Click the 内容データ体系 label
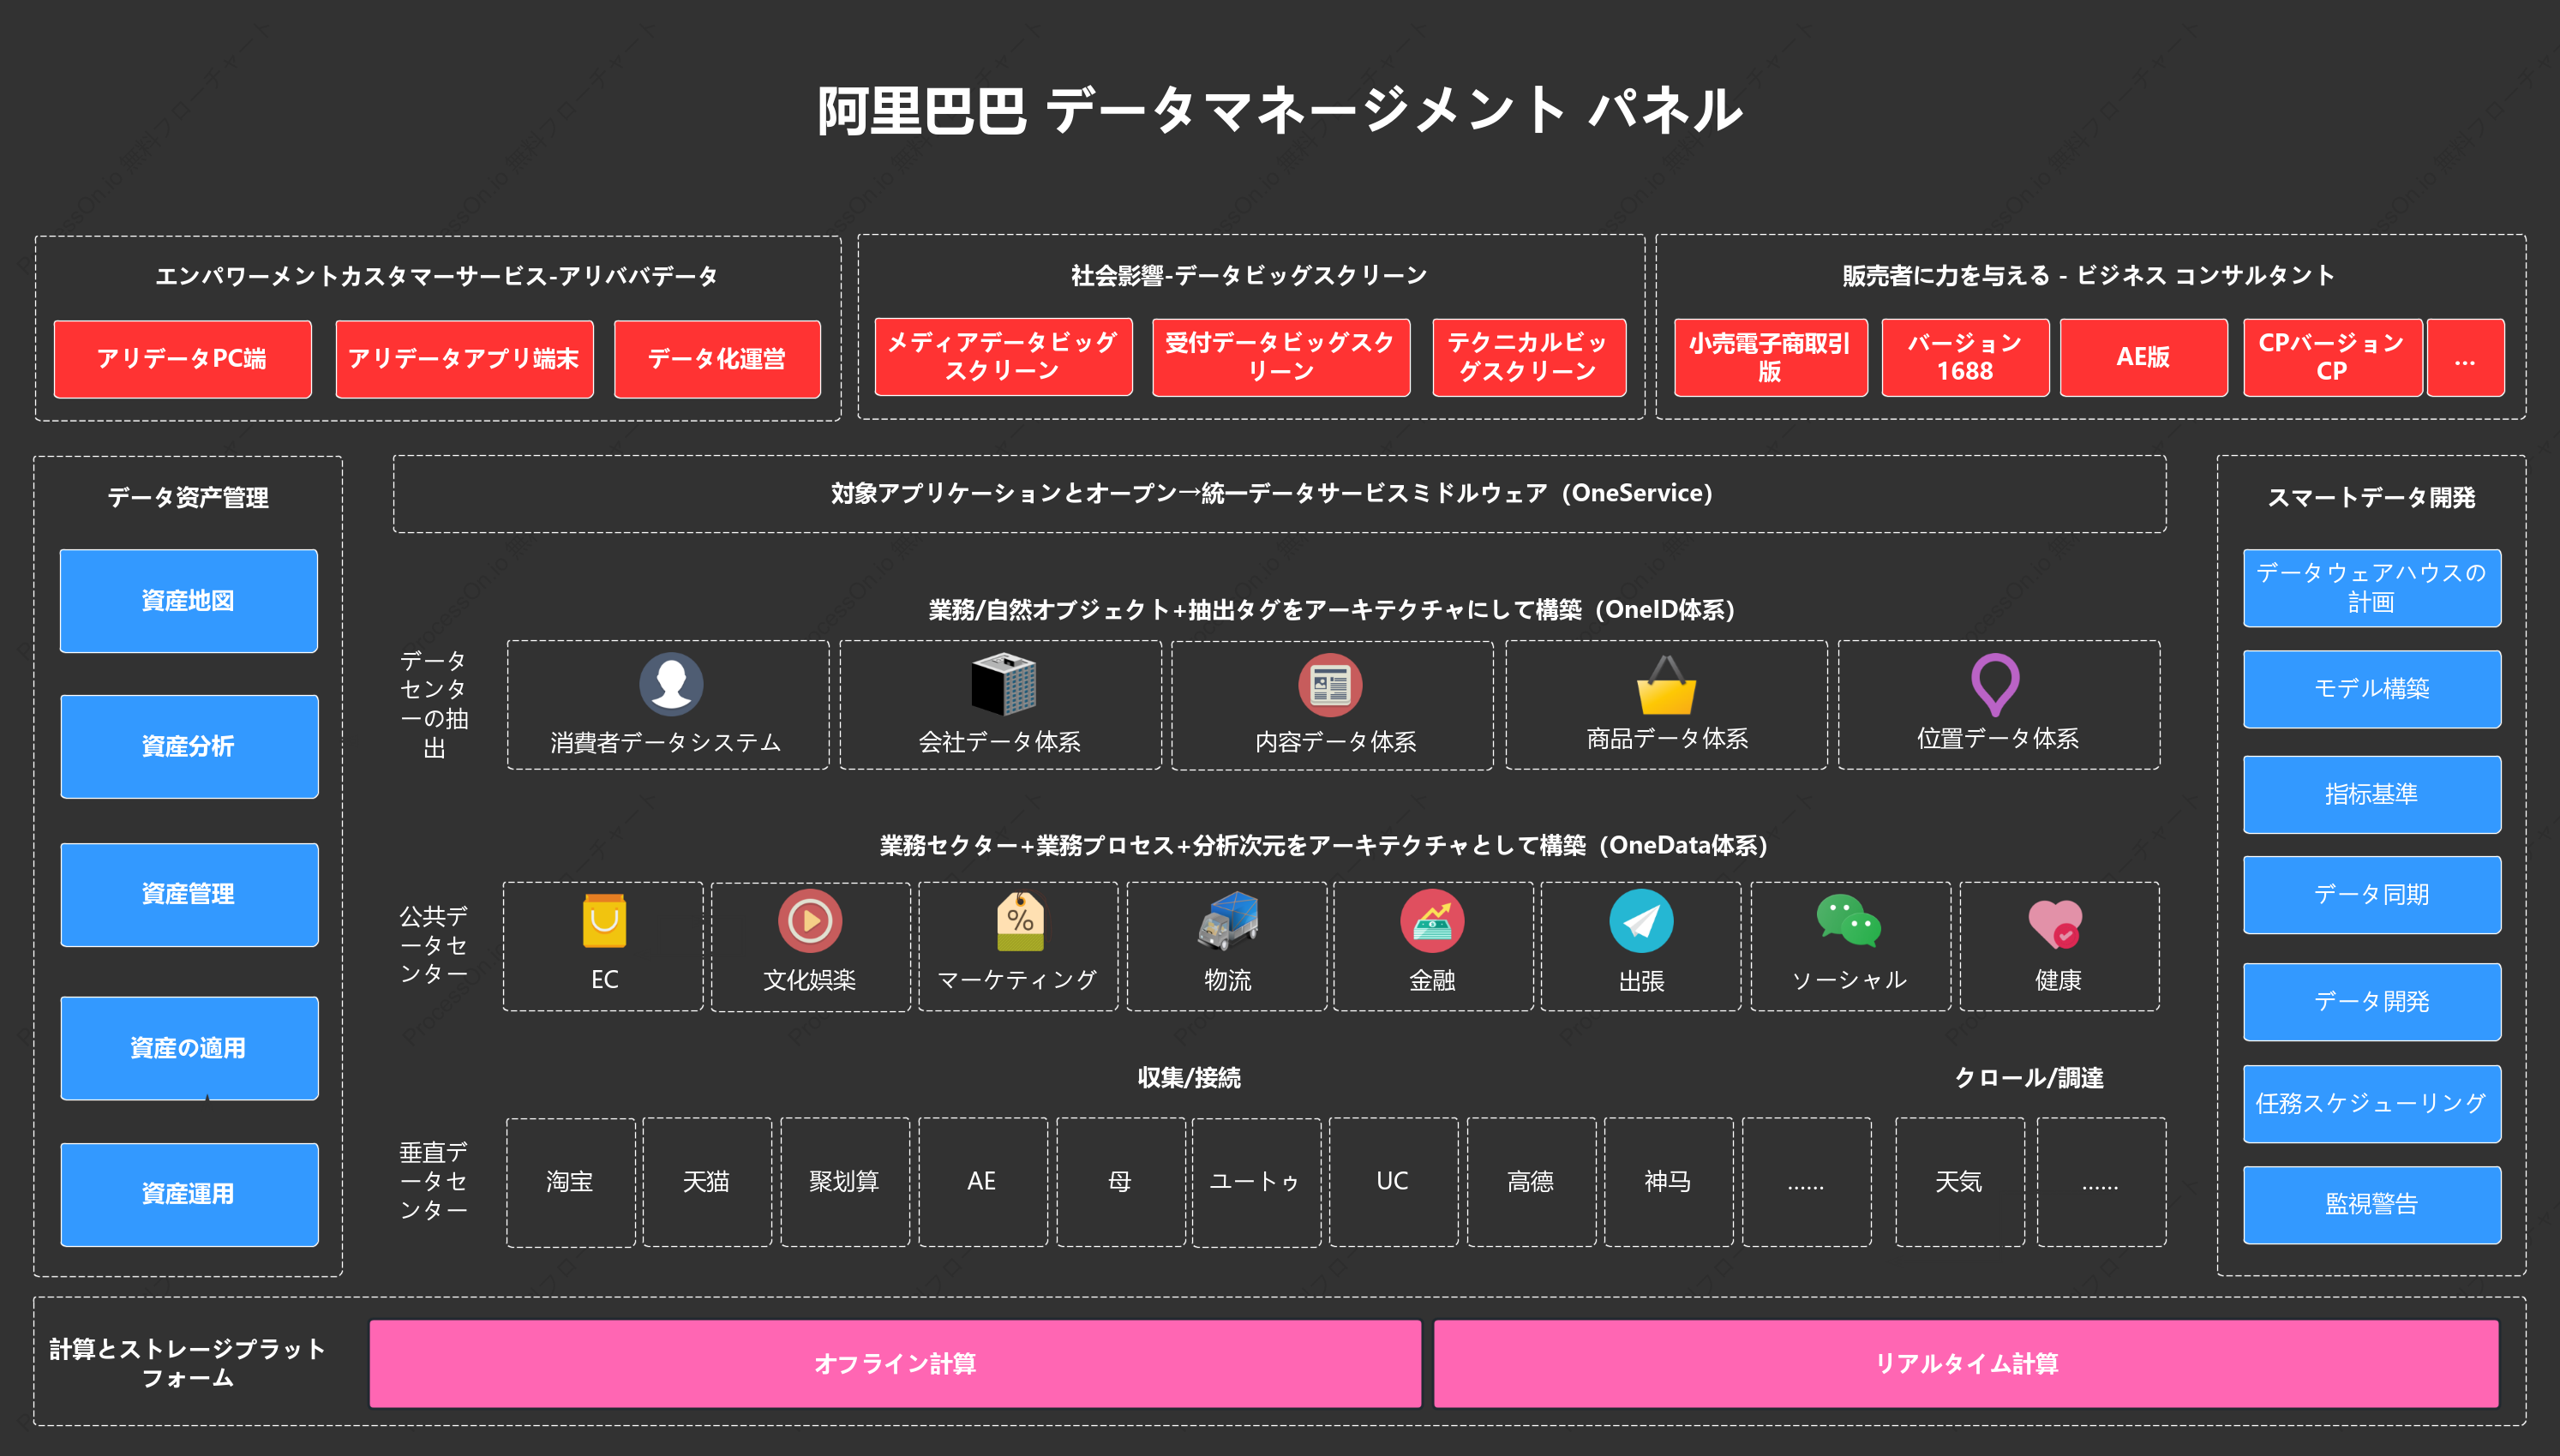 coord(1336,742)
